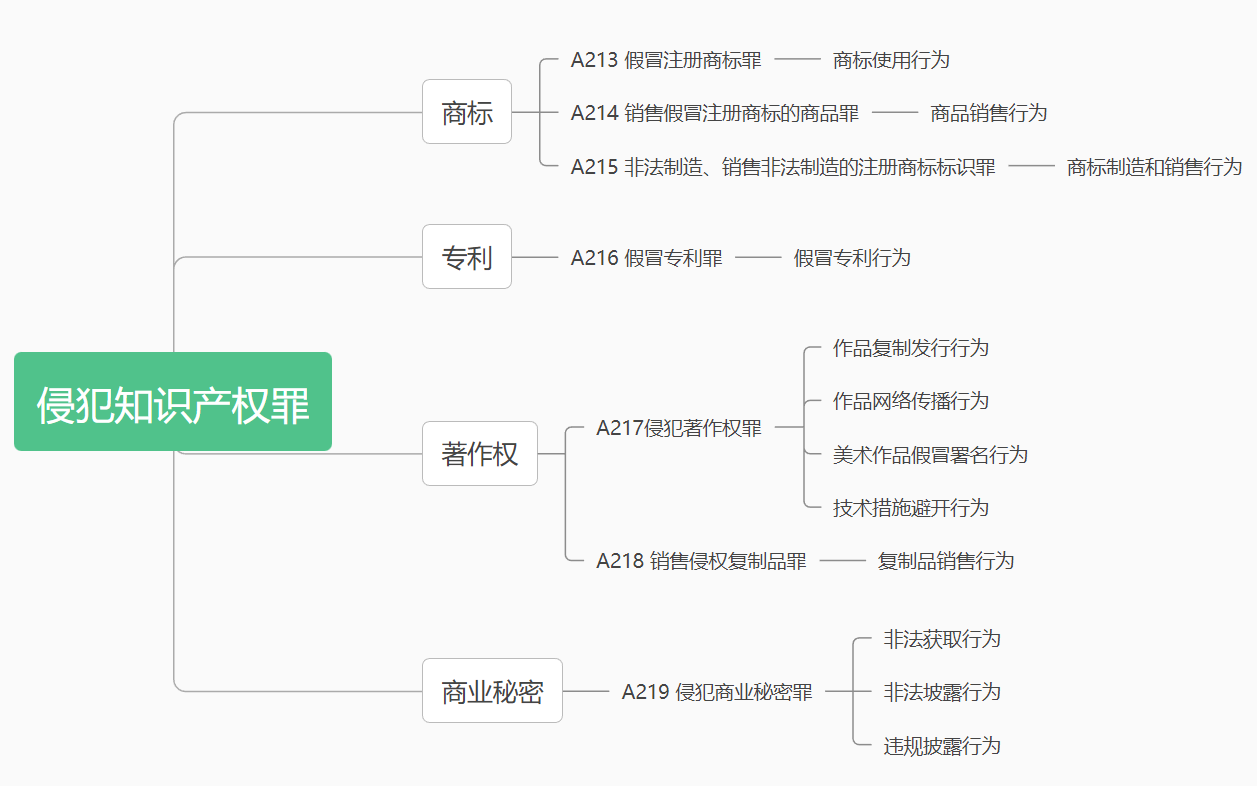Click the 商标 branch node
This screenshot has width=1257, height=786.
467,112
